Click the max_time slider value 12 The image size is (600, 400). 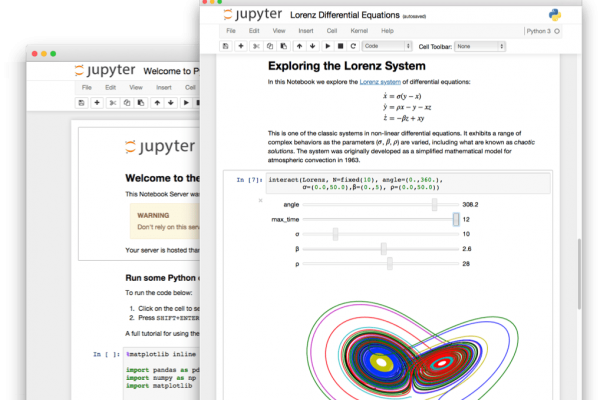click(x=466, y=219)
